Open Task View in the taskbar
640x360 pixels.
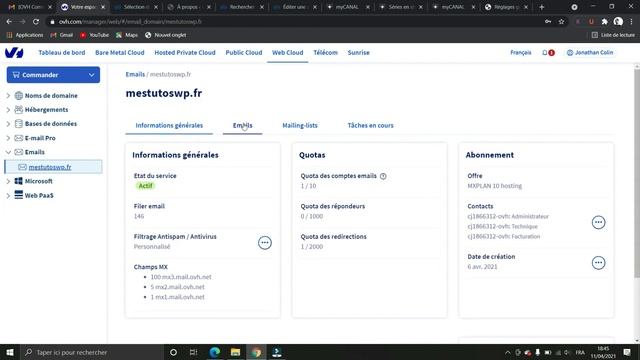pos(193,352)
